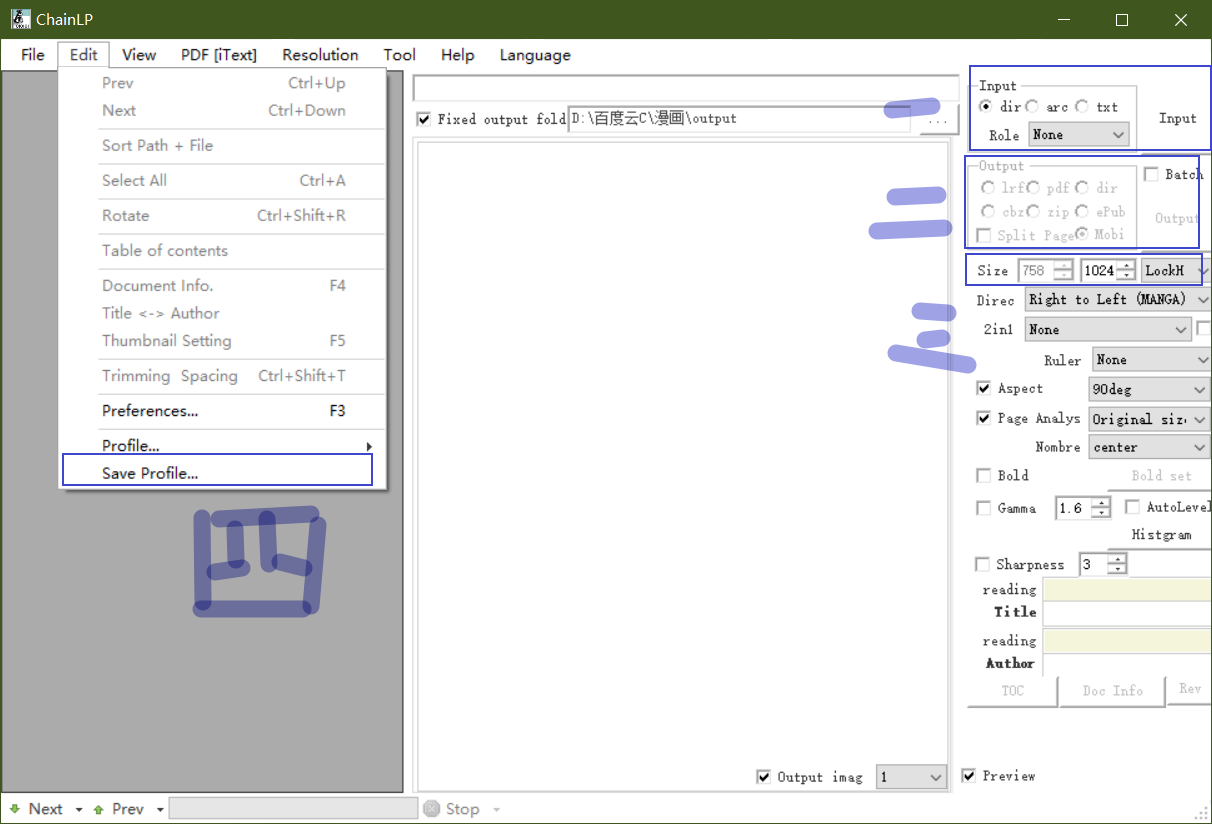Click the Stop button
This screenshot has width=1212, height=824.
tap(453, 809)
